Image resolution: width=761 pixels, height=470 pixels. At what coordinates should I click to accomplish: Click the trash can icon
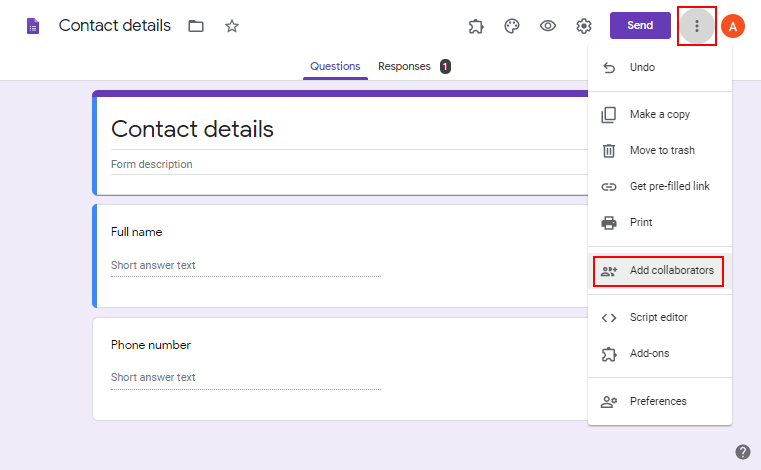click(x=609, y=151)
